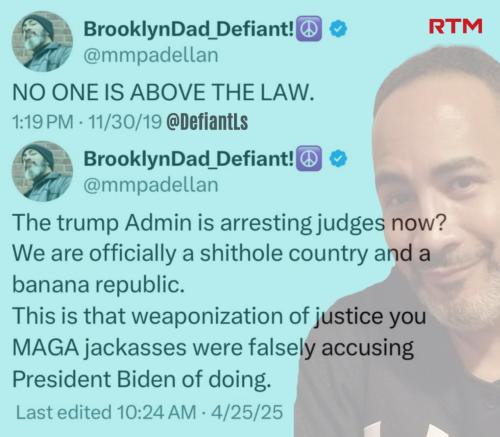Viewport: 500px width, 437px height.
Task: Click the @DefiantLs watermark text
Action: coord(207,122)
